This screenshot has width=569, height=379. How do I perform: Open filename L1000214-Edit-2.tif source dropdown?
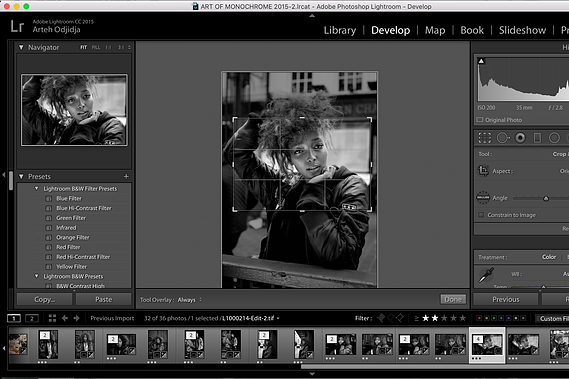click(x=251, y=318)
